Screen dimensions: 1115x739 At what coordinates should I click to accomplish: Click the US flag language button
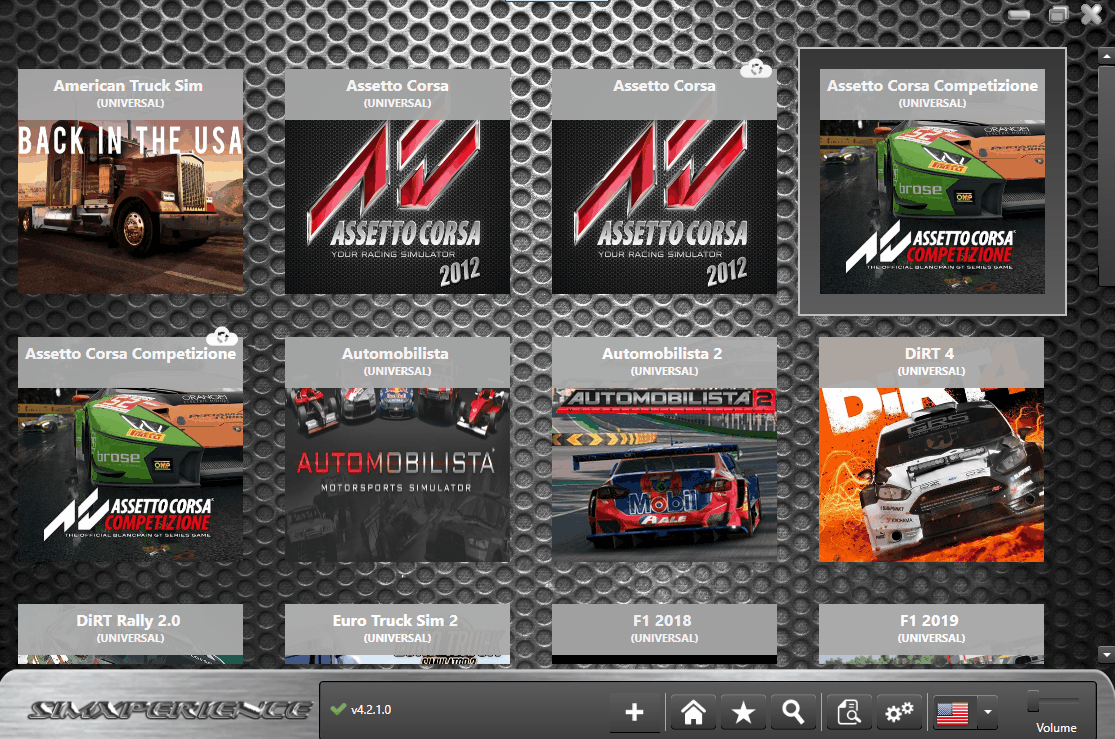point(952,713)
